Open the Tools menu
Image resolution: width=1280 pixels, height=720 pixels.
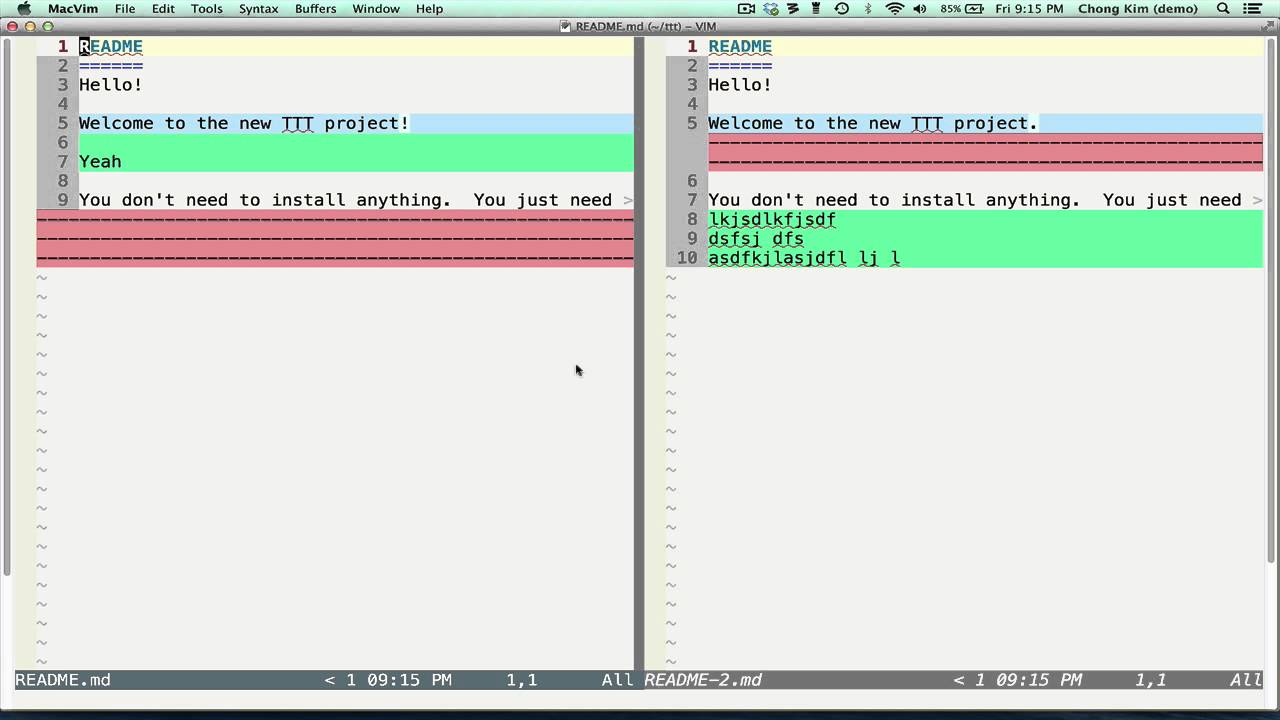pyautogui.click(x=207, y=9)
